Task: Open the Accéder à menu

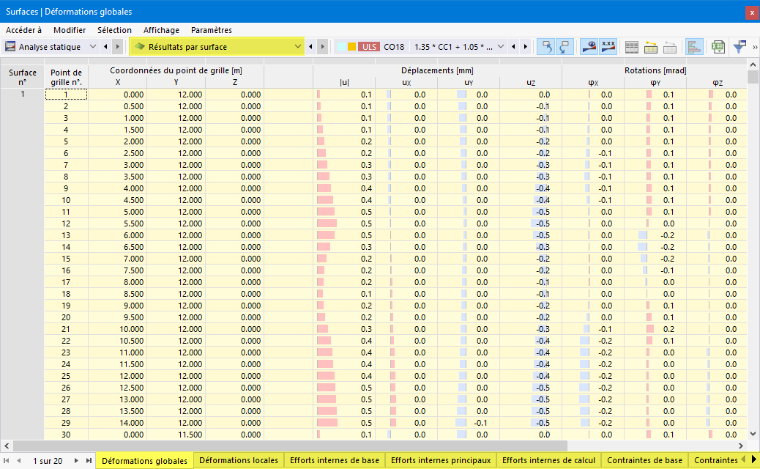Action: (23, 30)
